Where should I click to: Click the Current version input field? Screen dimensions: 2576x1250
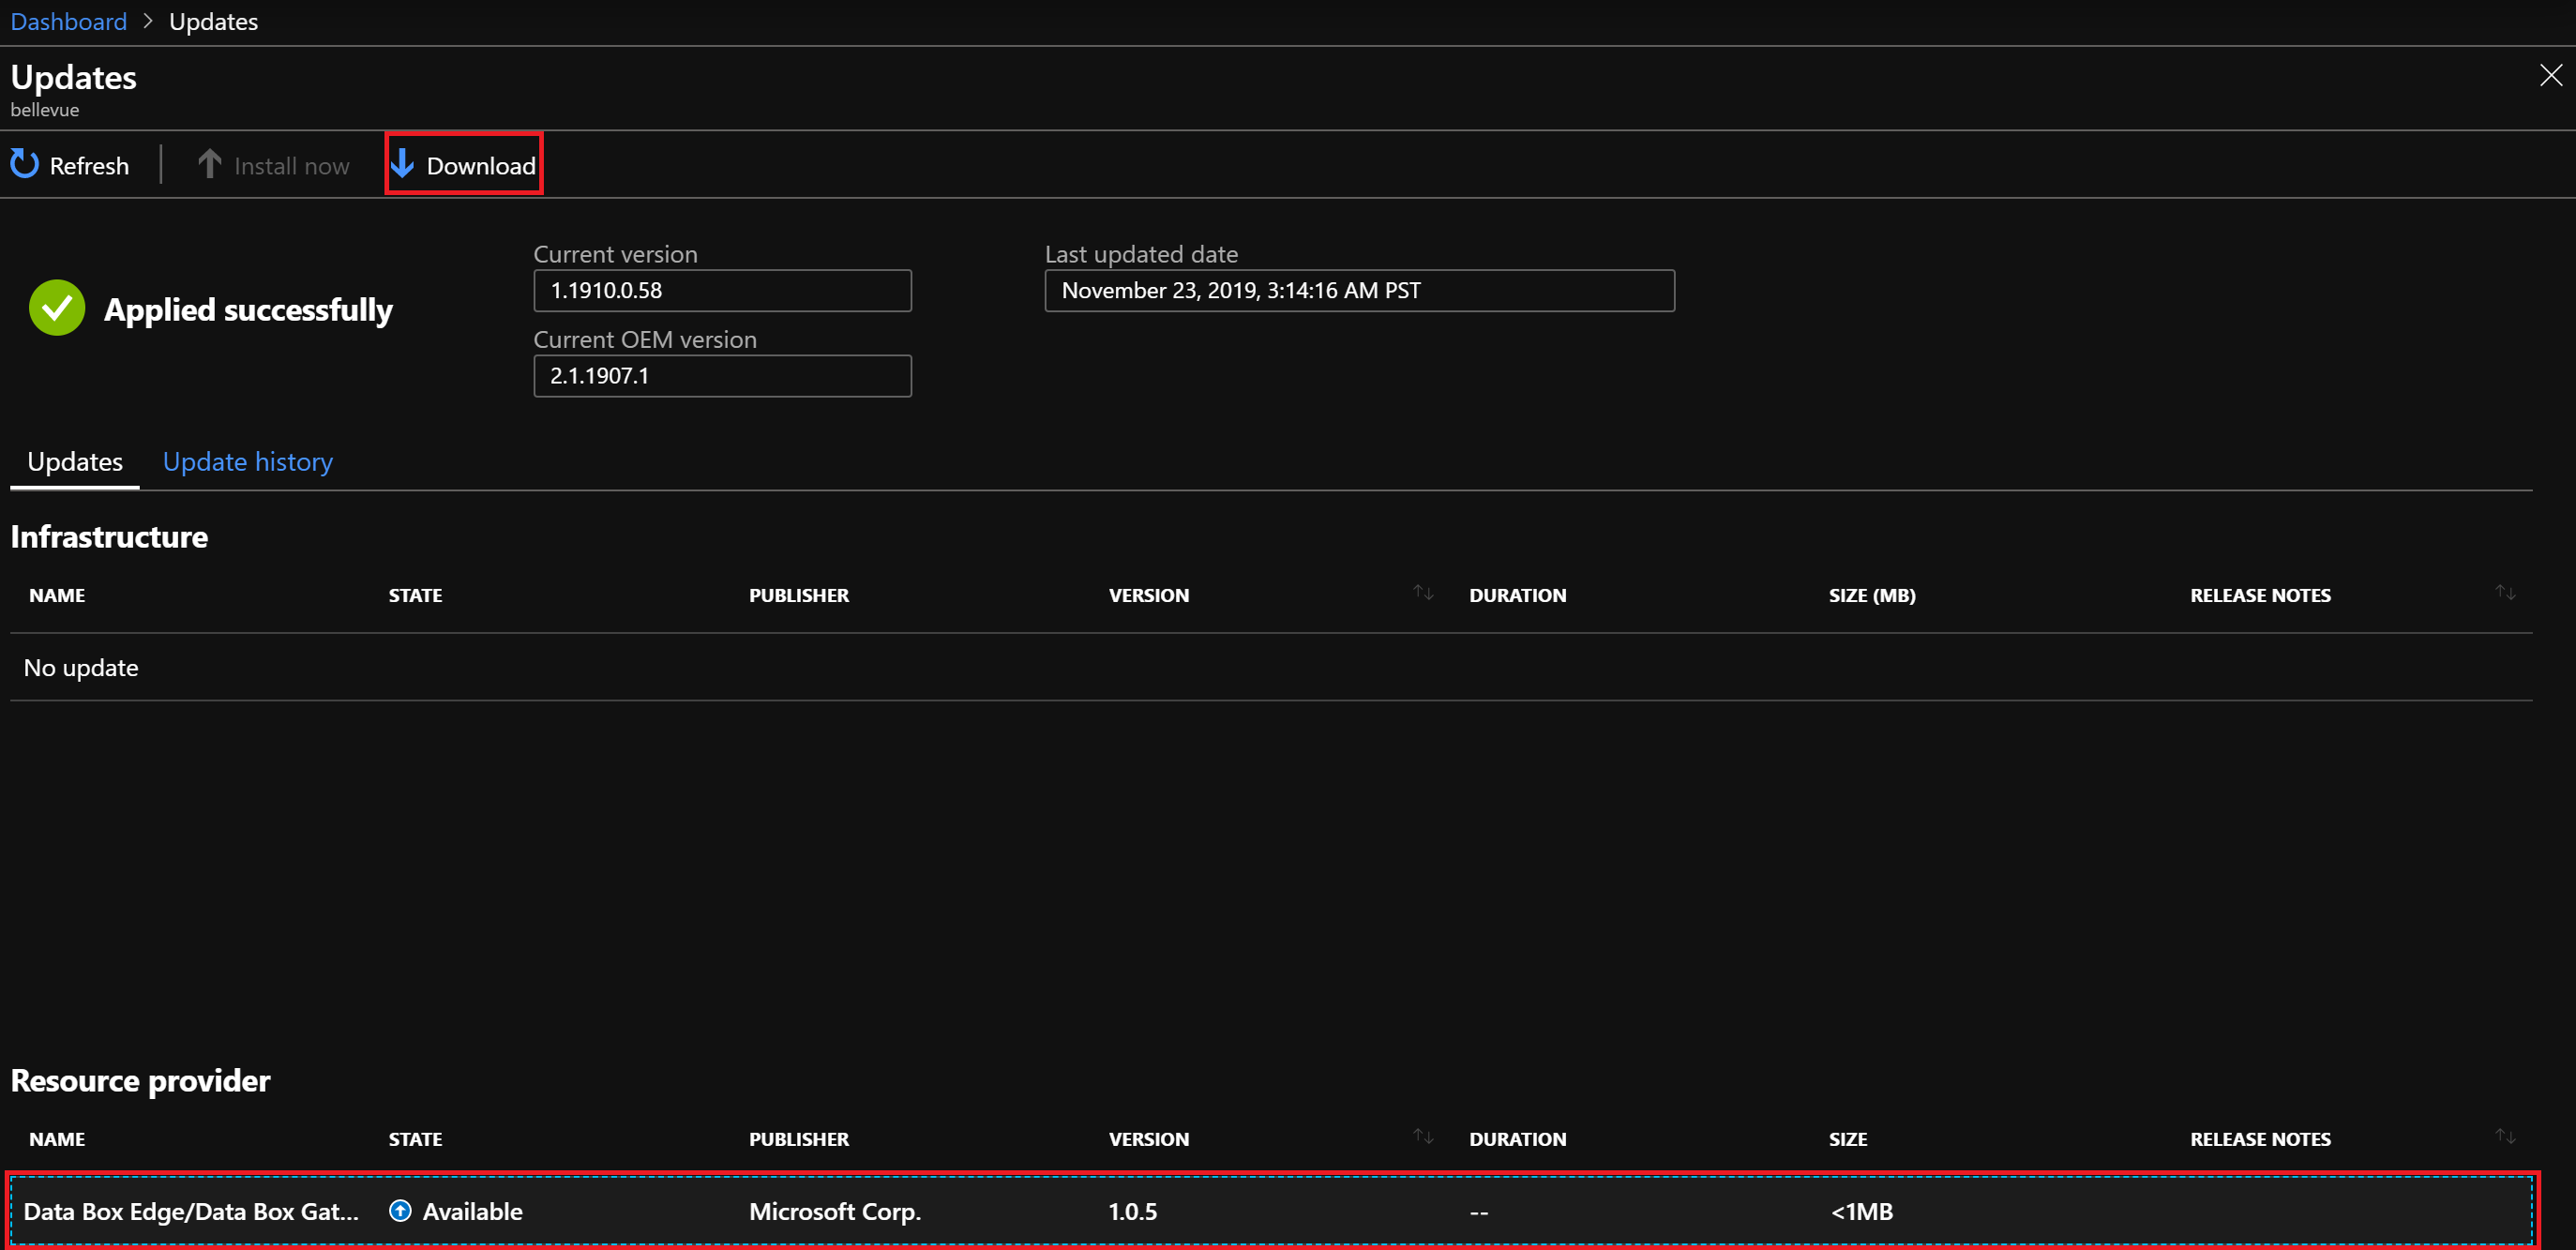(x=723, y=289)
